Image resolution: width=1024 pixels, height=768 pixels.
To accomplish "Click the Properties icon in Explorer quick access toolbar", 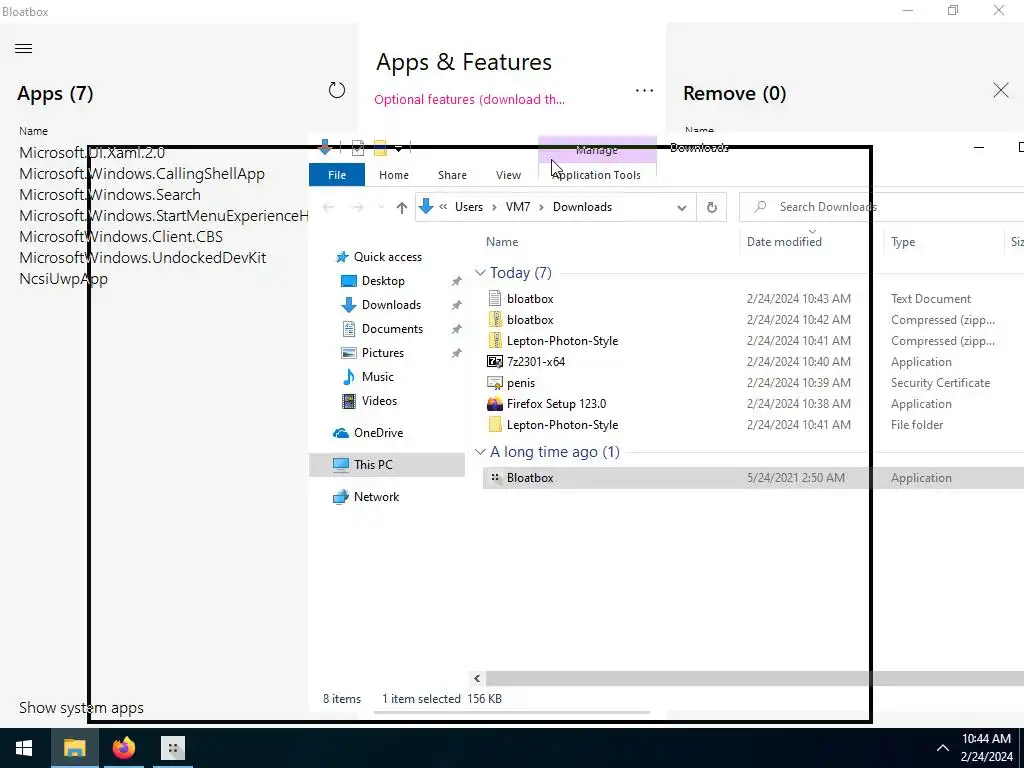I will point(358,148).
